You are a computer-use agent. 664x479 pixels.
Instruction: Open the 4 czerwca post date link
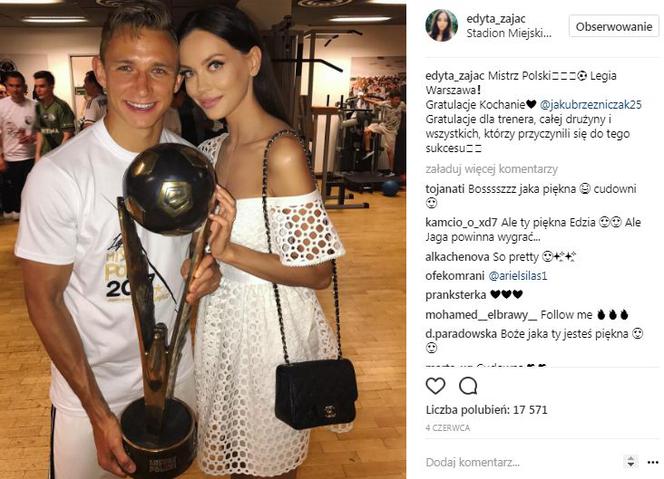pos(448,428)
